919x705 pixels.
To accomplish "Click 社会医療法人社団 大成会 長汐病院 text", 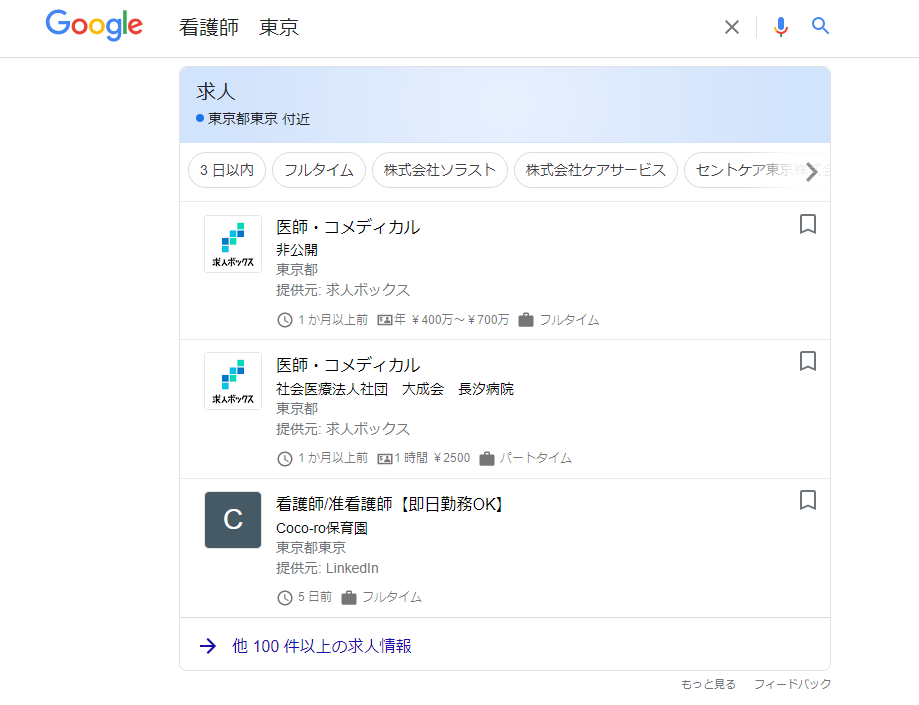I will 395,389.
